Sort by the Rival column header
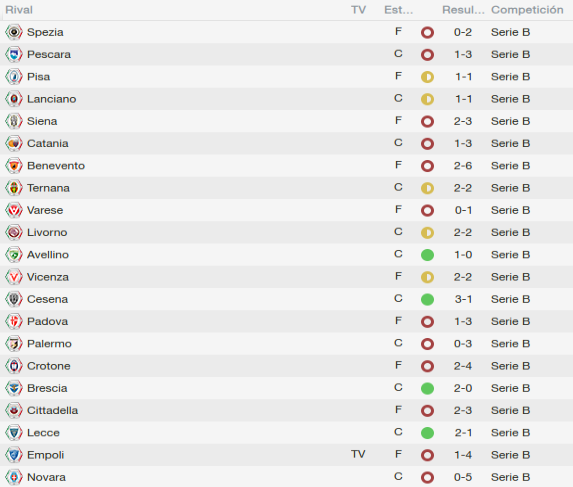 tap(19, 10)
